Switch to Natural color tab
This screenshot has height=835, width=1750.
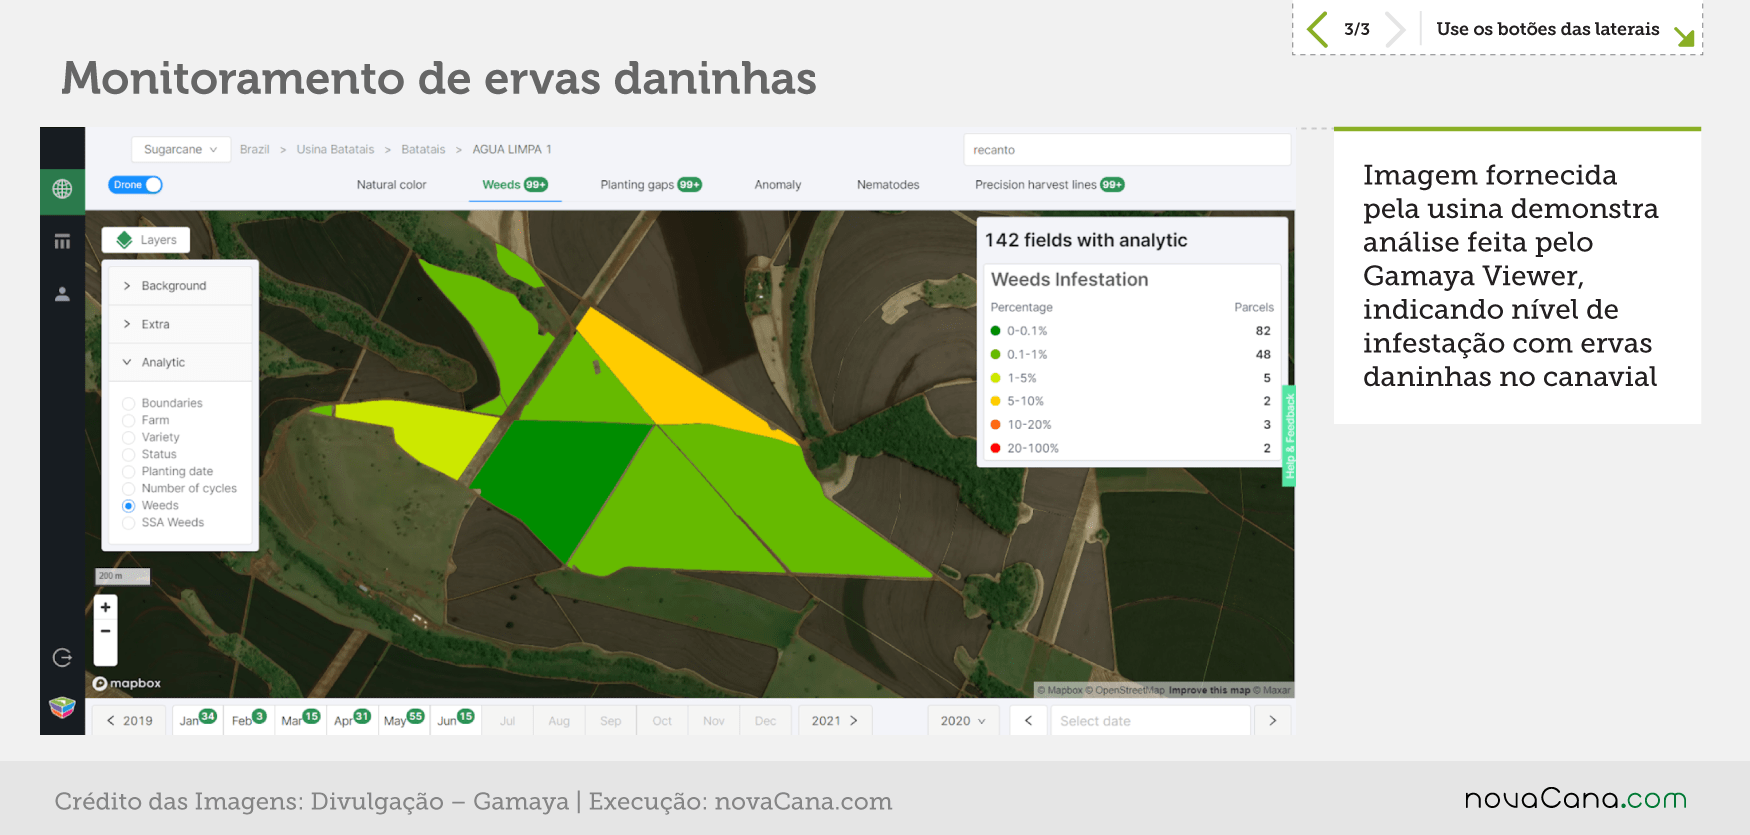(391, 185)
